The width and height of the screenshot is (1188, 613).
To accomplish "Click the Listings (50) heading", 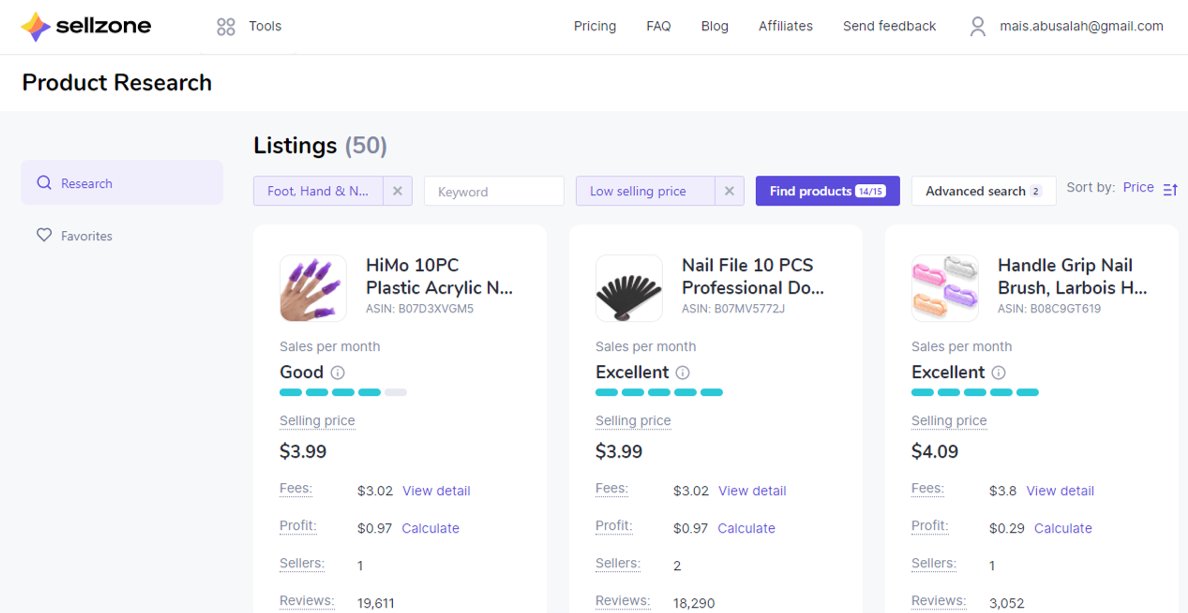I will click(x=320, y=145).
